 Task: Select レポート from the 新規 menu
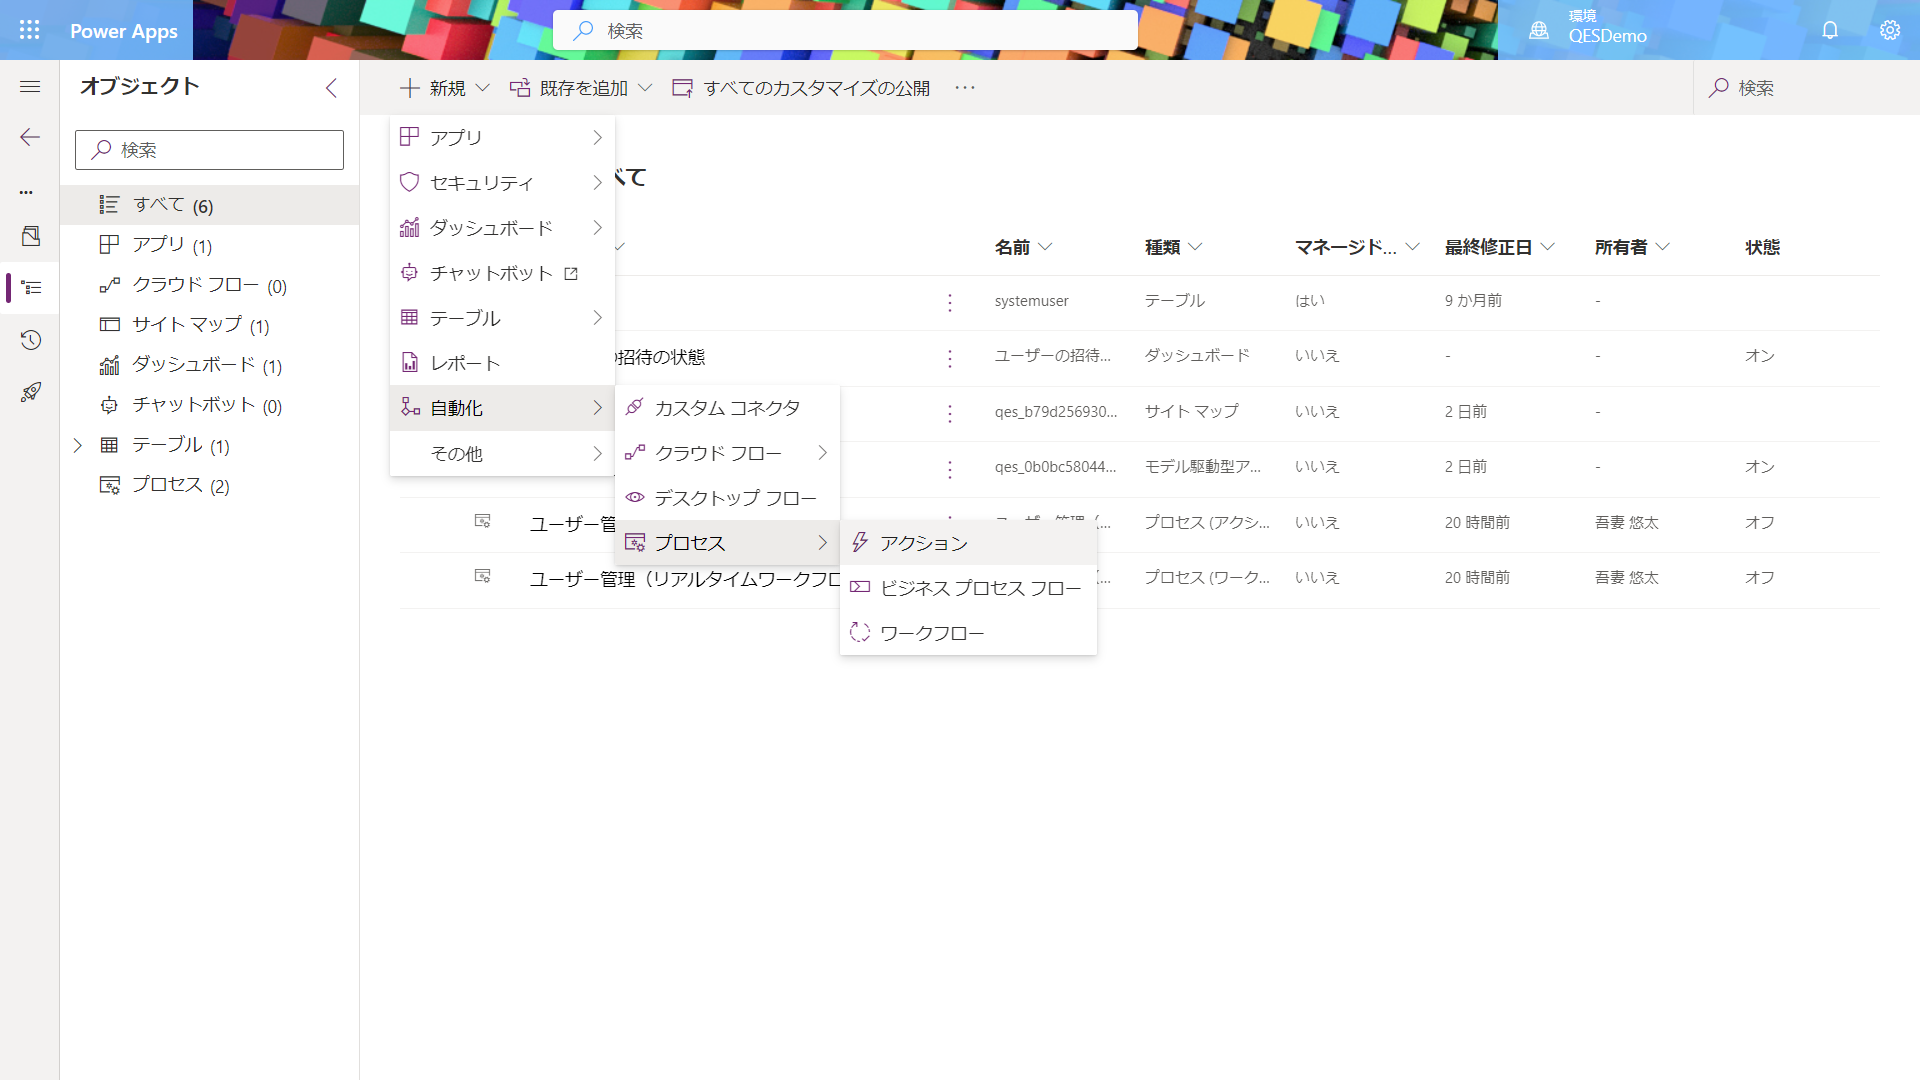coord(463,362)
